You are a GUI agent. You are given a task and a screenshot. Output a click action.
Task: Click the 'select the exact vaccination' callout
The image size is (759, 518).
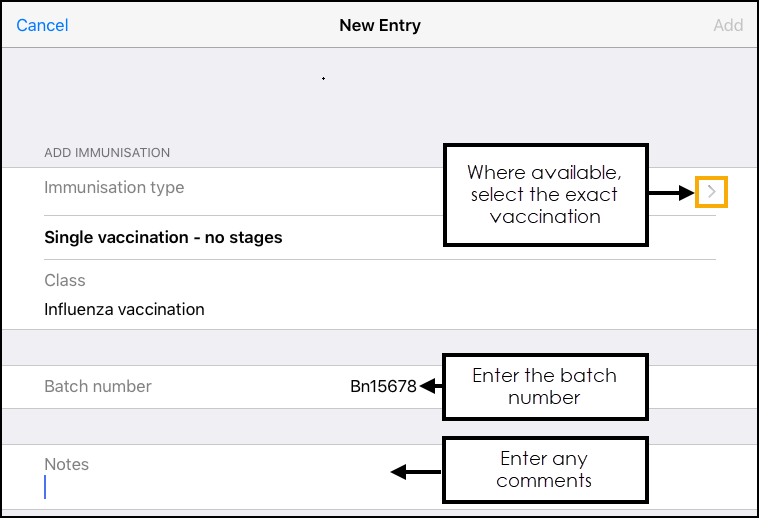click(544, 194)
